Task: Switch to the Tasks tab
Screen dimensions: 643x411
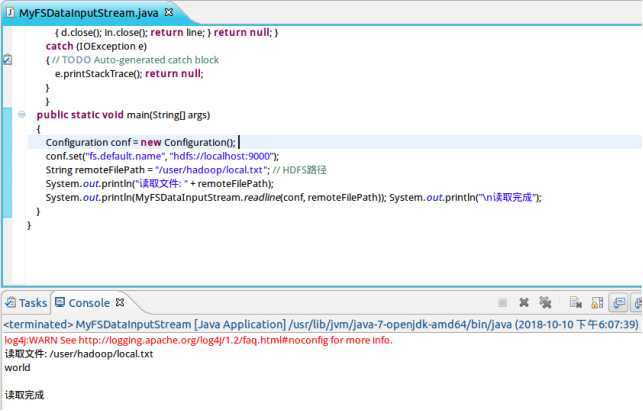Action: pos(26,303)
